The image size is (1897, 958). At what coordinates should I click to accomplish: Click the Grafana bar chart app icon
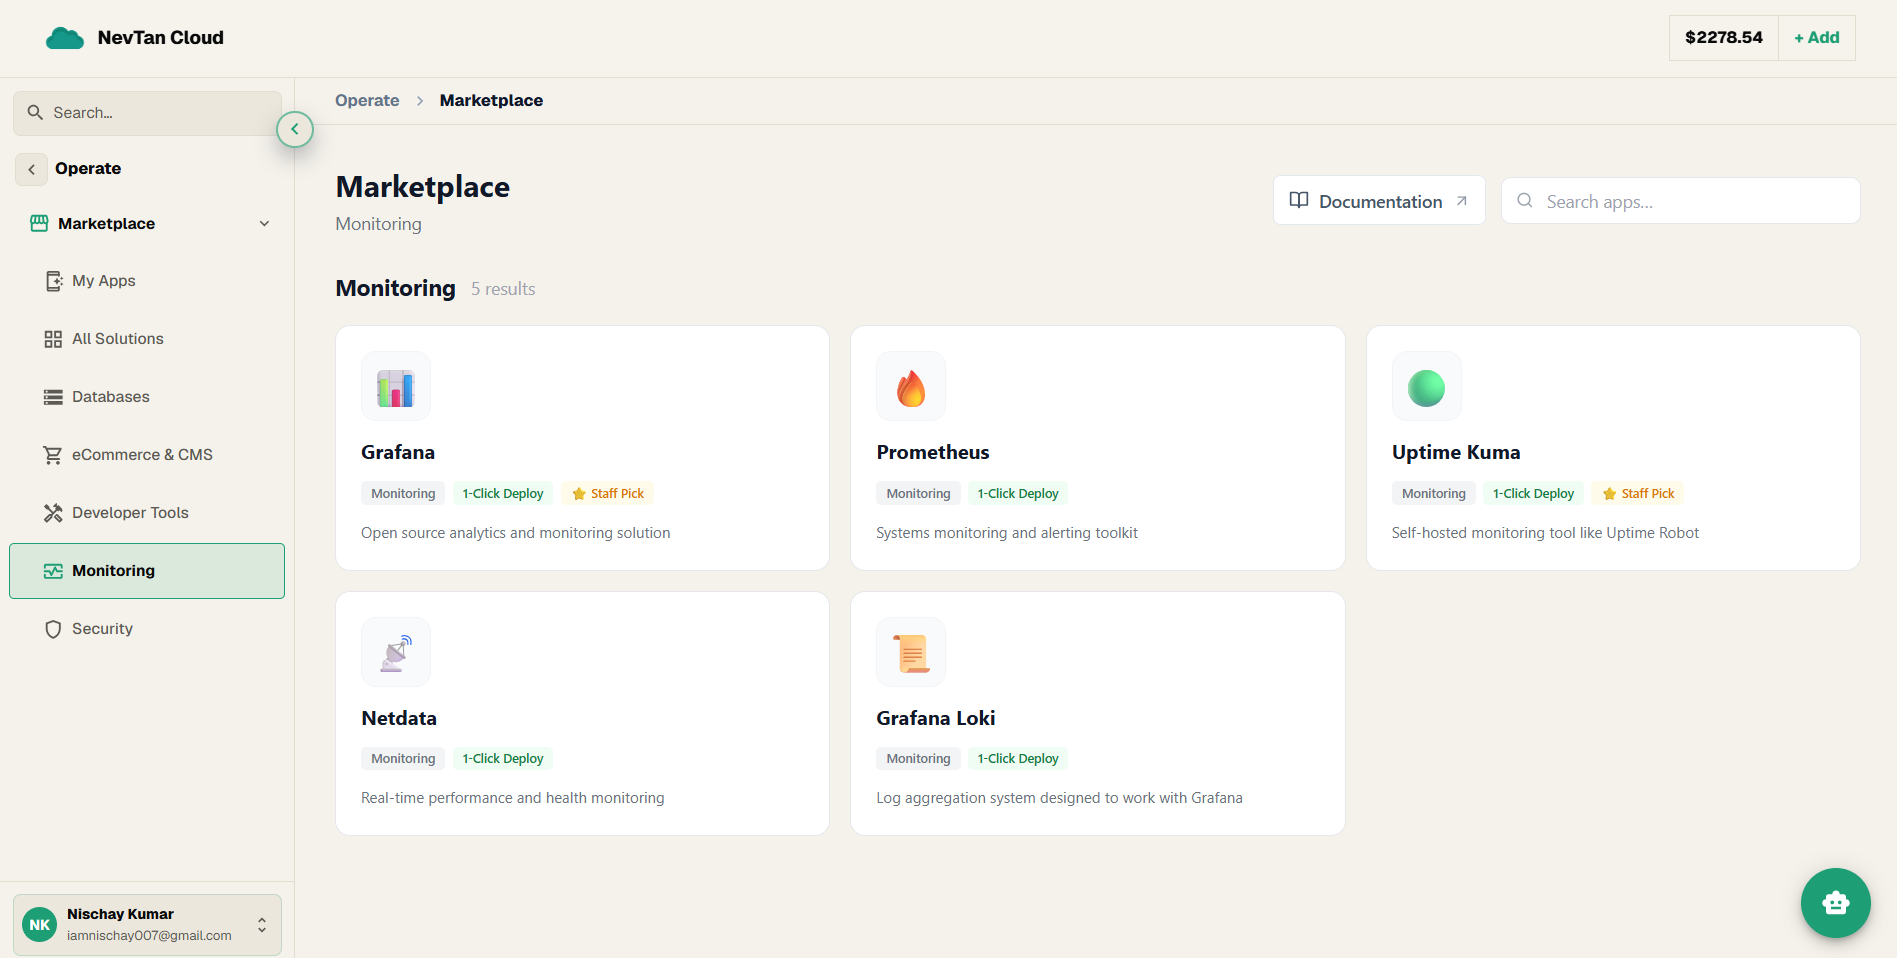point(396,386)
